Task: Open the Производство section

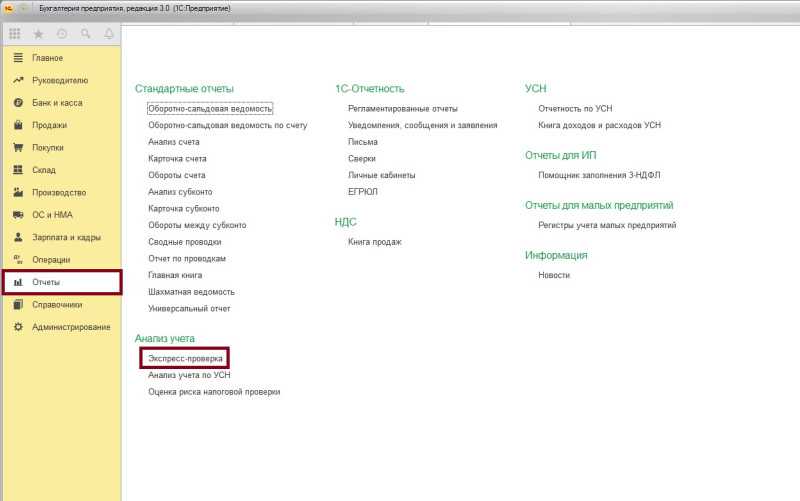Action: [x=59, y=192]
